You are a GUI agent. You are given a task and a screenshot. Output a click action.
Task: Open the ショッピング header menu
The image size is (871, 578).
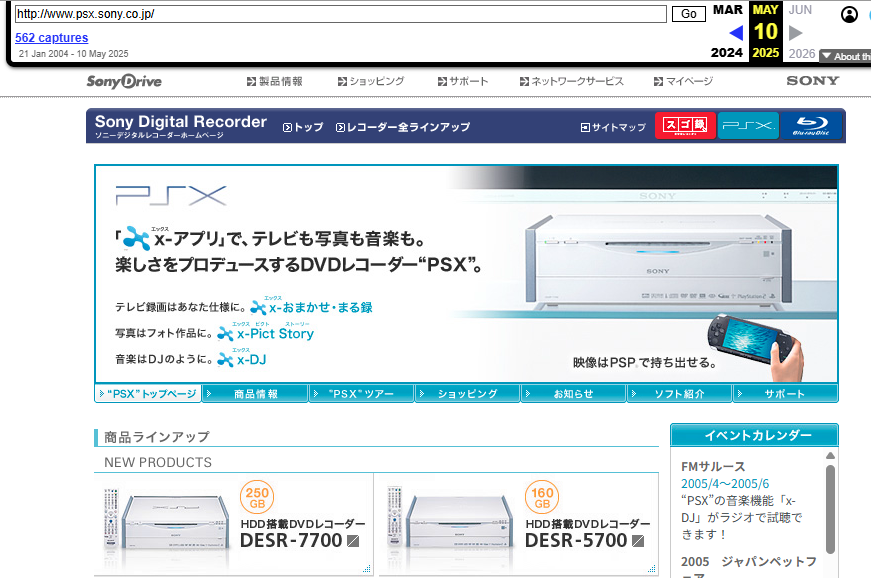[x=371, y=82]
